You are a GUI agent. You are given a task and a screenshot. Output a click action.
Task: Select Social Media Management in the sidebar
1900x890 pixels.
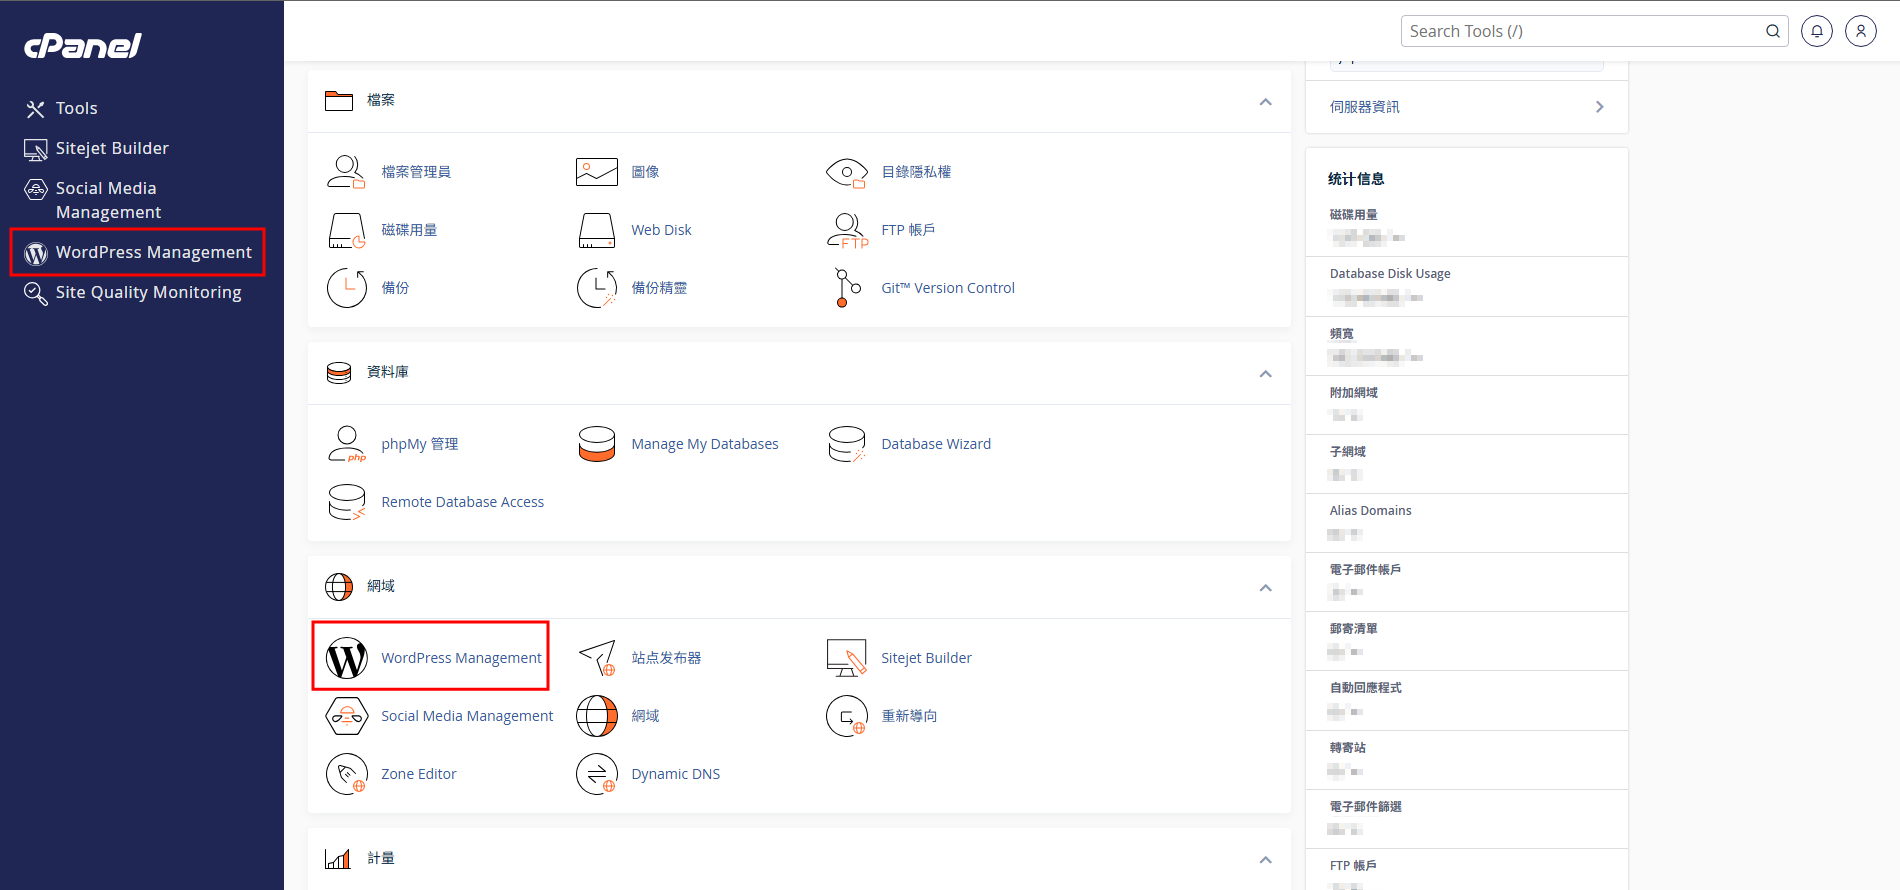coord(107,200)
